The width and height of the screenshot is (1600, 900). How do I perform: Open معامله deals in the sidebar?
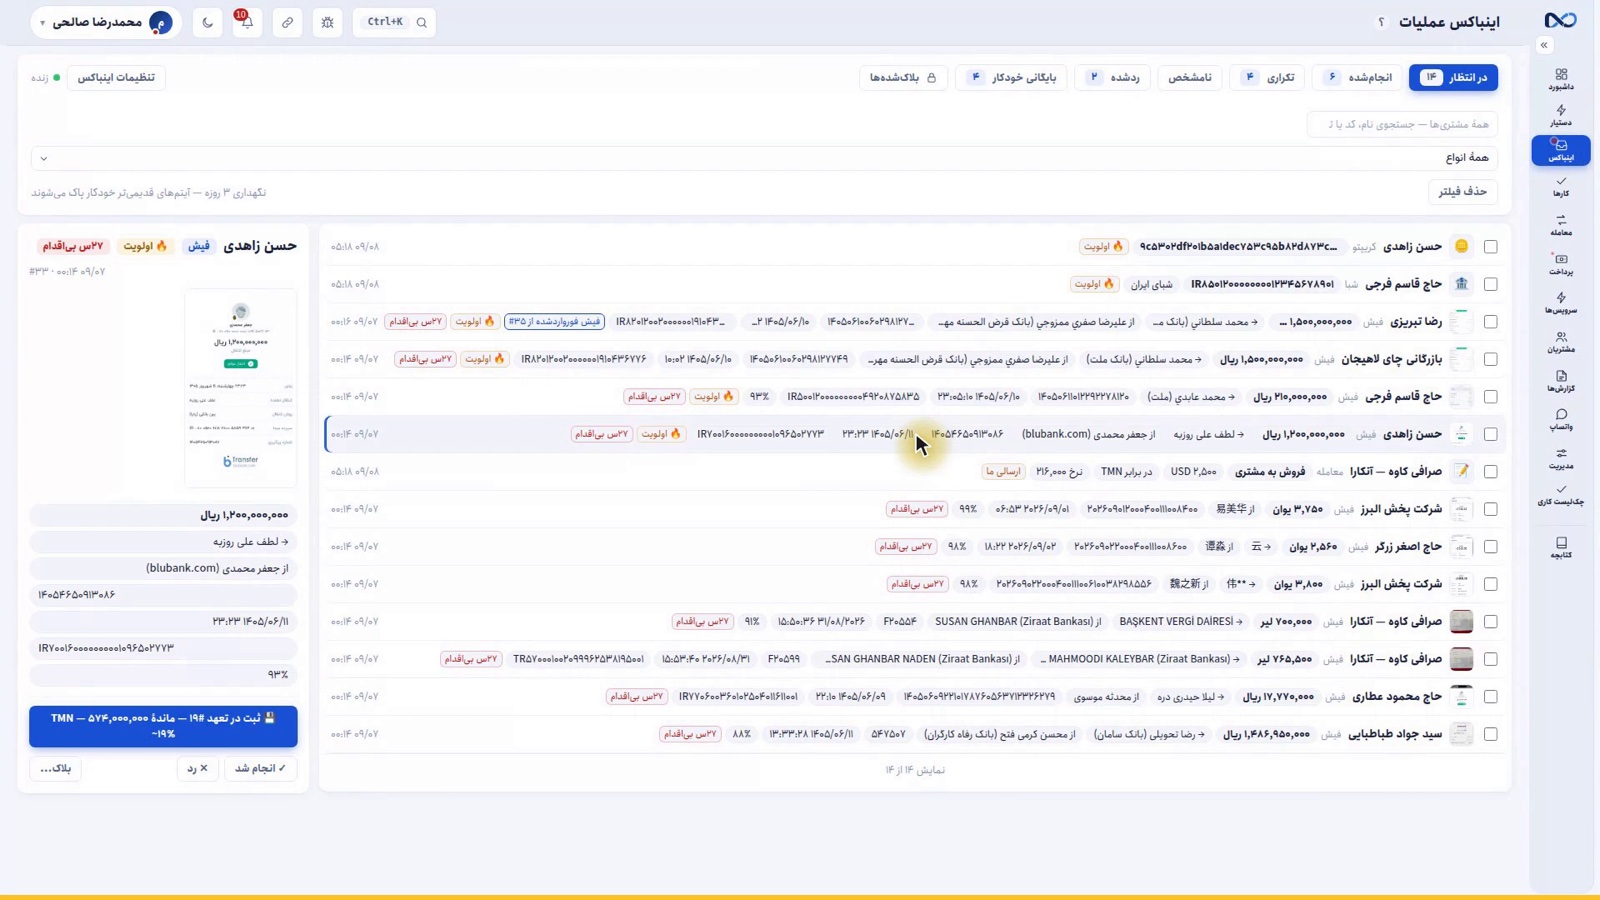(x=1560, y=225)
